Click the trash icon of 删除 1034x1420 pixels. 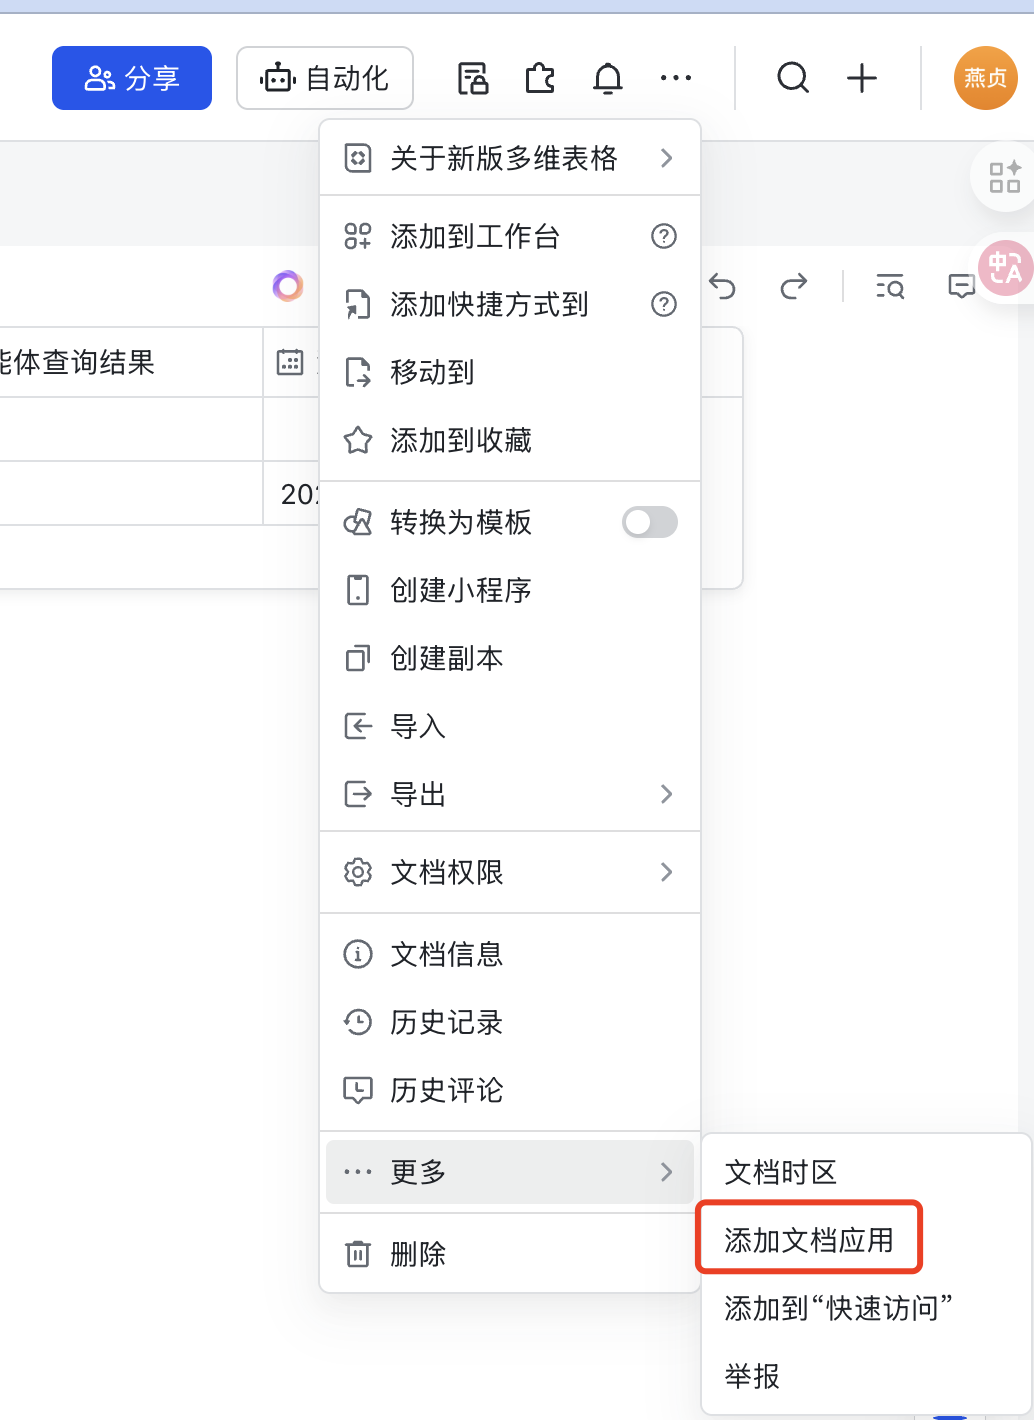pos(358,1254)
